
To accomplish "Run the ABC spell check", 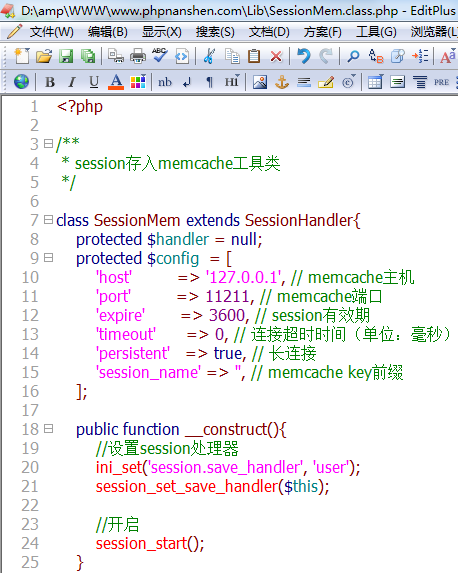I will (159, 56).
